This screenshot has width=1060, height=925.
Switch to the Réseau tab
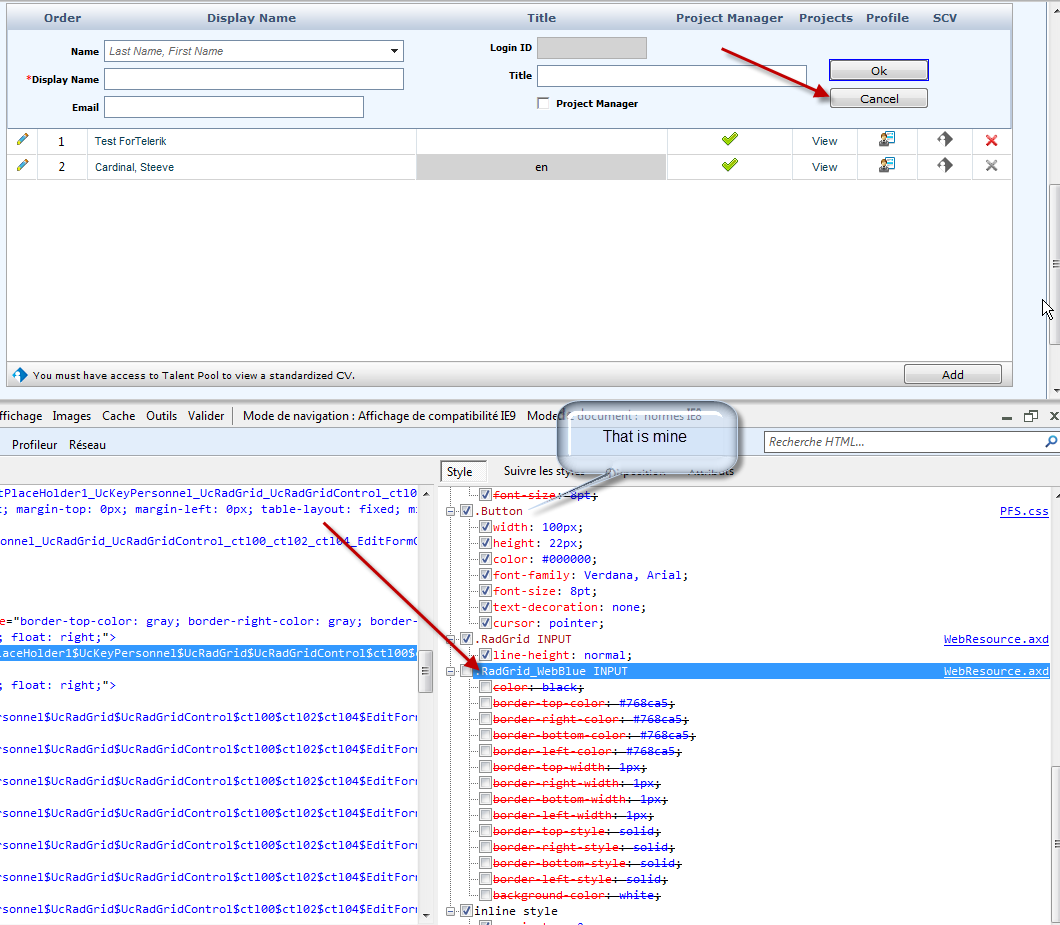pyautogui.click(x=87, y=445)
